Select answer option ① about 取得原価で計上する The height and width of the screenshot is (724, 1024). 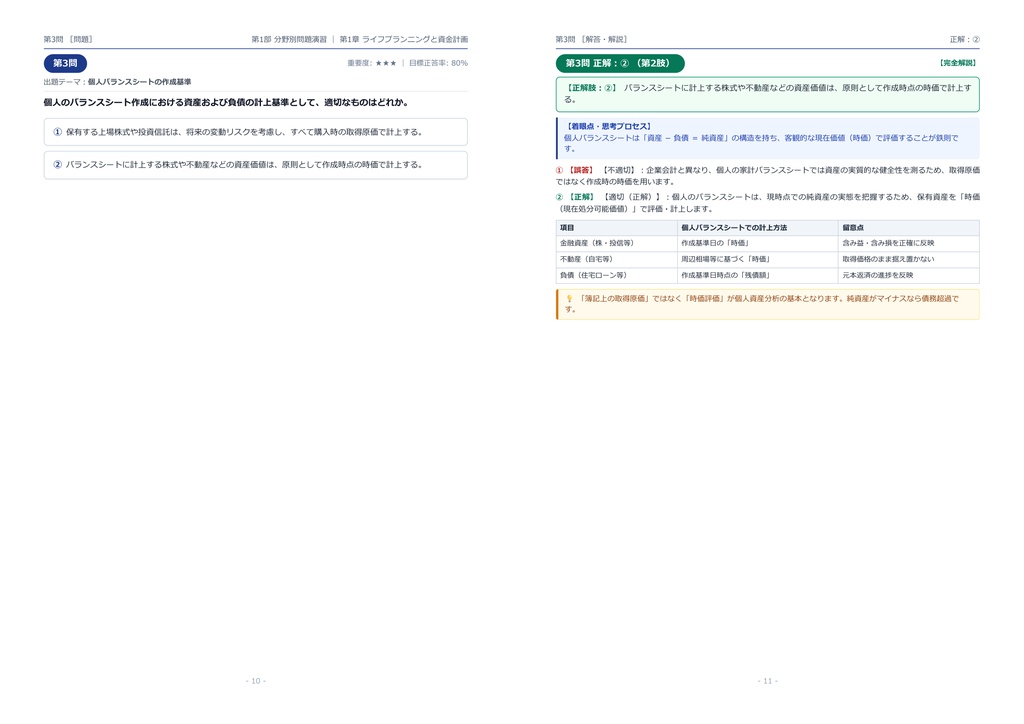pyautogui.click(x=255, y=132)
